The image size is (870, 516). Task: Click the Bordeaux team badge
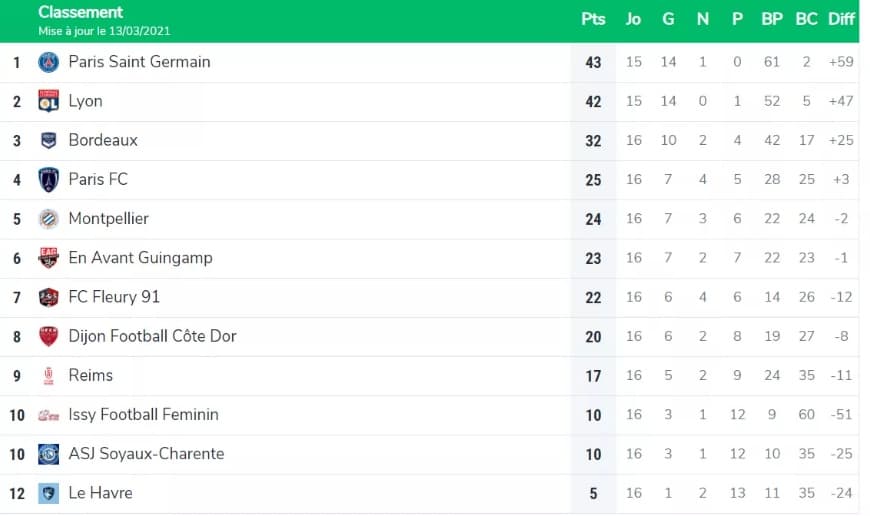pyautogui.click(x=48, y=140)
